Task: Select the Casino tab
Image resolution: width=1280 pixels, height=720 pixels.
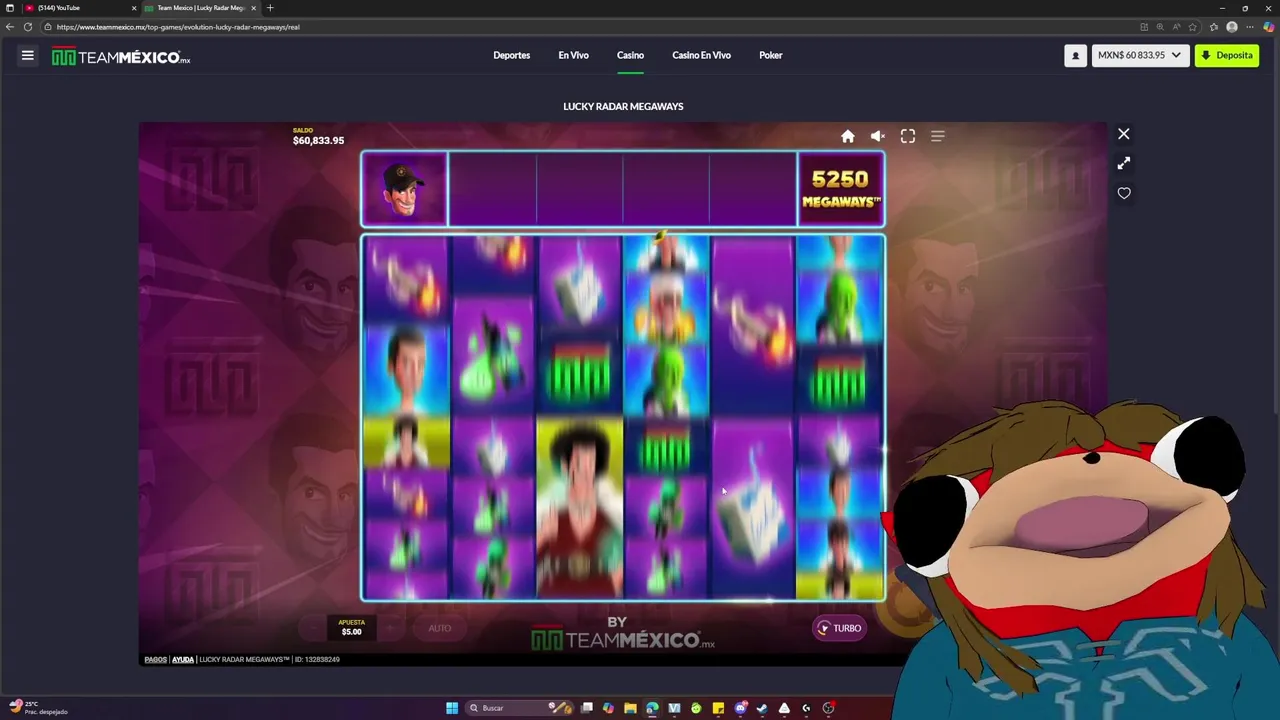Action: coord(630,55)
